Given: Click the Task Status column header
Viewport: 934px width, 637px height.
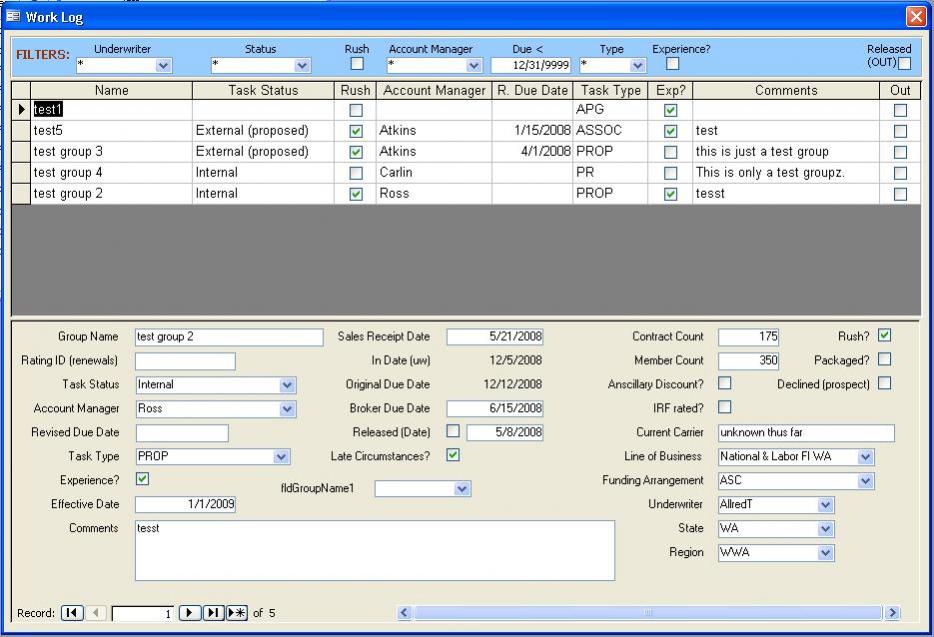Looking at the screenshot, I should (263, 90).
